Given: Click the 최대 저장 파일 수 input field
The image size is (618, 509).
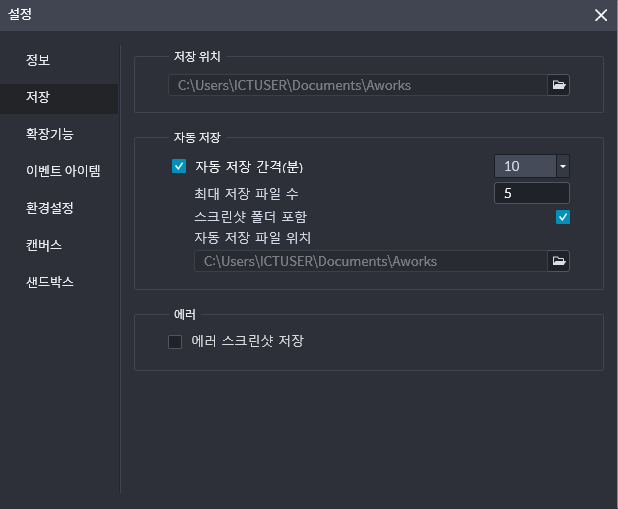Looking at the screenshot, I should coord(532,193).
